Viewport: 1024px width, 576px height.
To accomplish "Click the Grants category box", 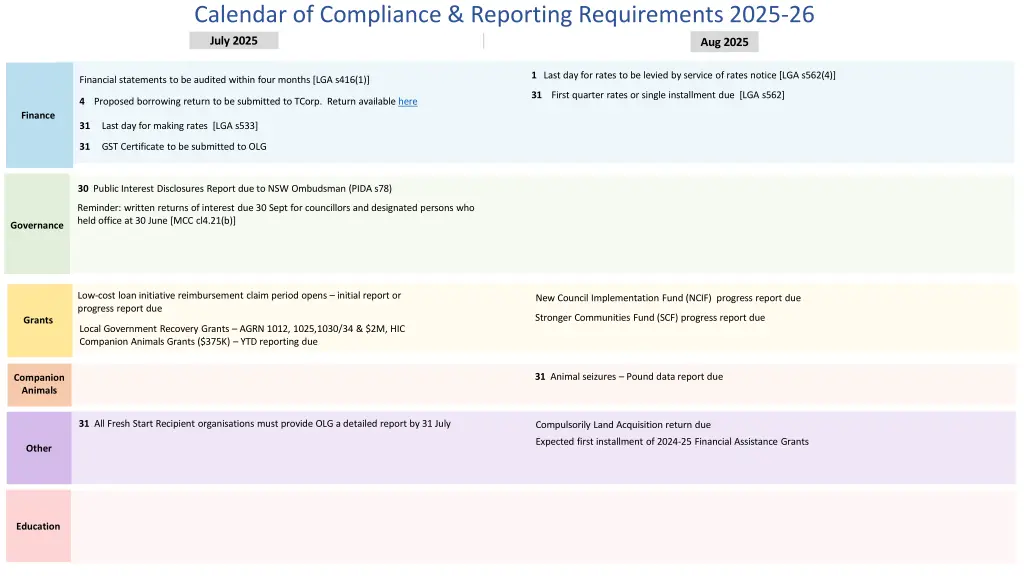I will point(38,320).
